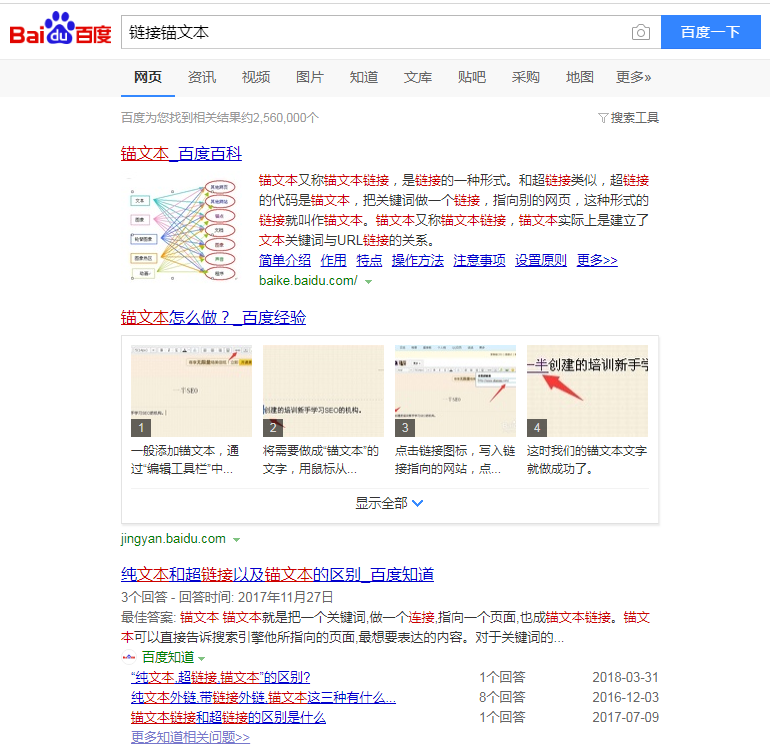
Task: Go to the 贴吧 tab
Action: click(x=472, y=77)
